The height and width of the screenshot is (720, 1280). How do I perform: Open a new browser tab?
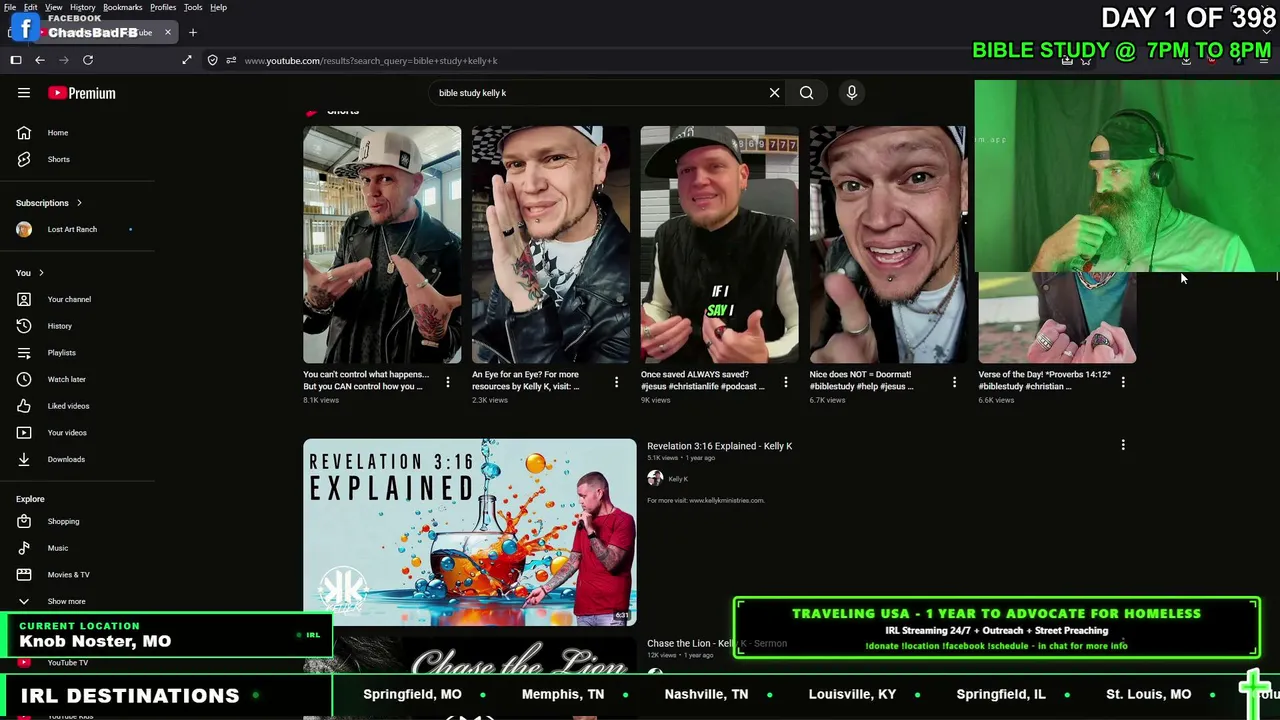(x=193, y=33)
